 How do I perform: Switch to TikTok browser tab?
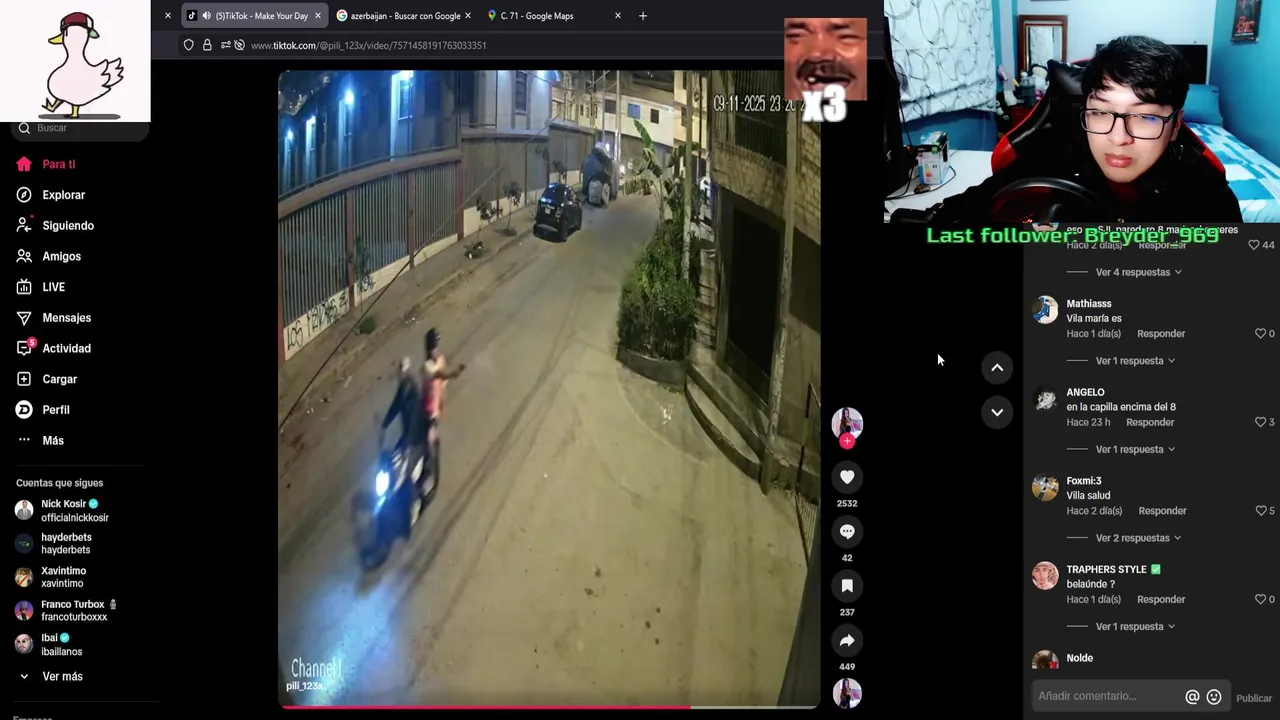255,16
